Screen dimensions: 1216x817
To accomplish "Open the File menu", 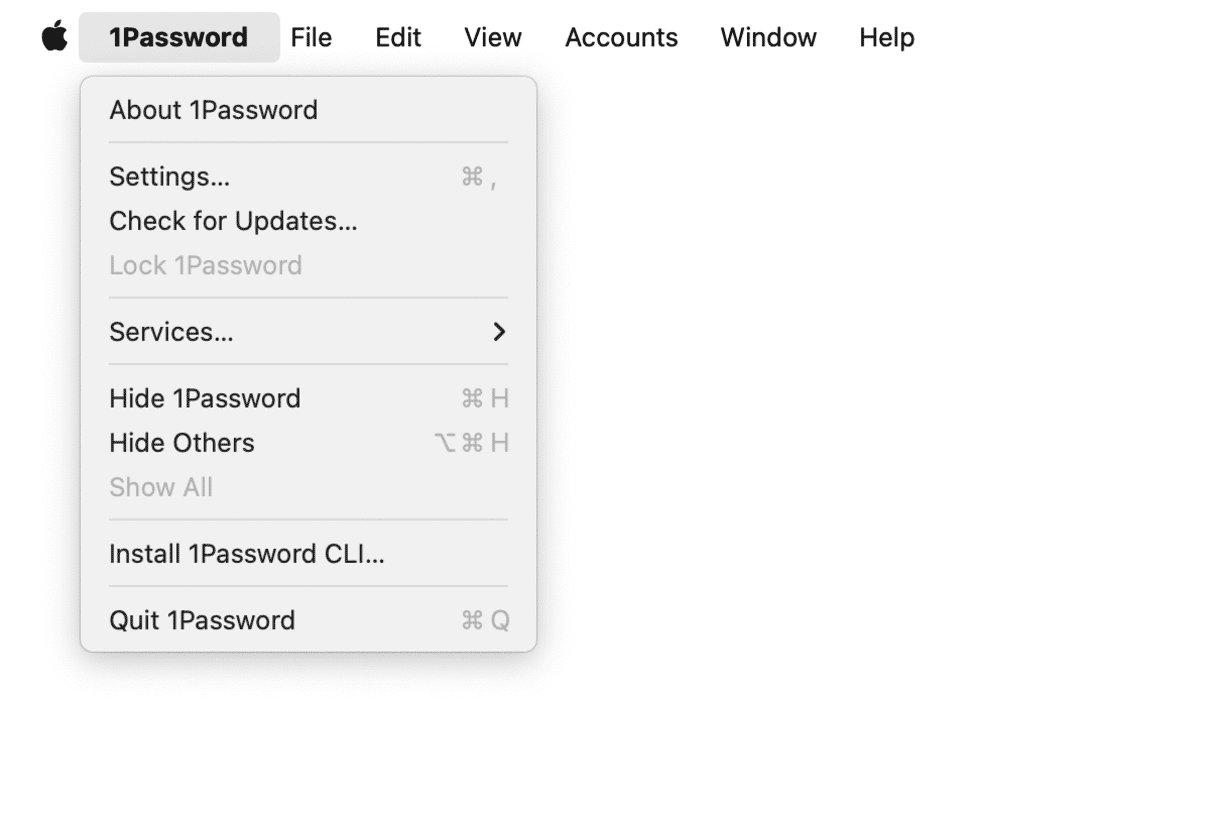I will tap(311, 37).
